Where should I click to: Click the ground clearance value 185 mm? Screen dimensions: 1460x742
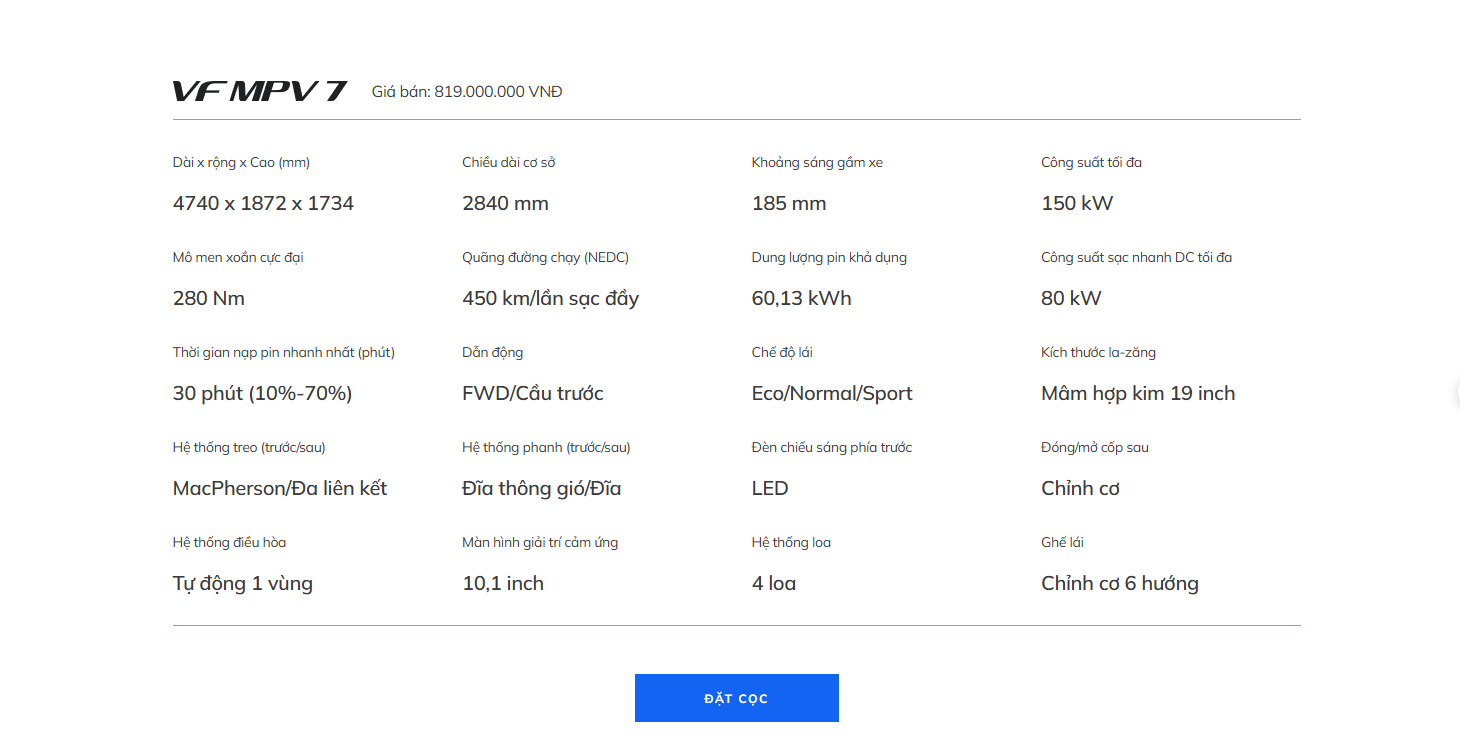pyautogui.click(x=788, y=203)
